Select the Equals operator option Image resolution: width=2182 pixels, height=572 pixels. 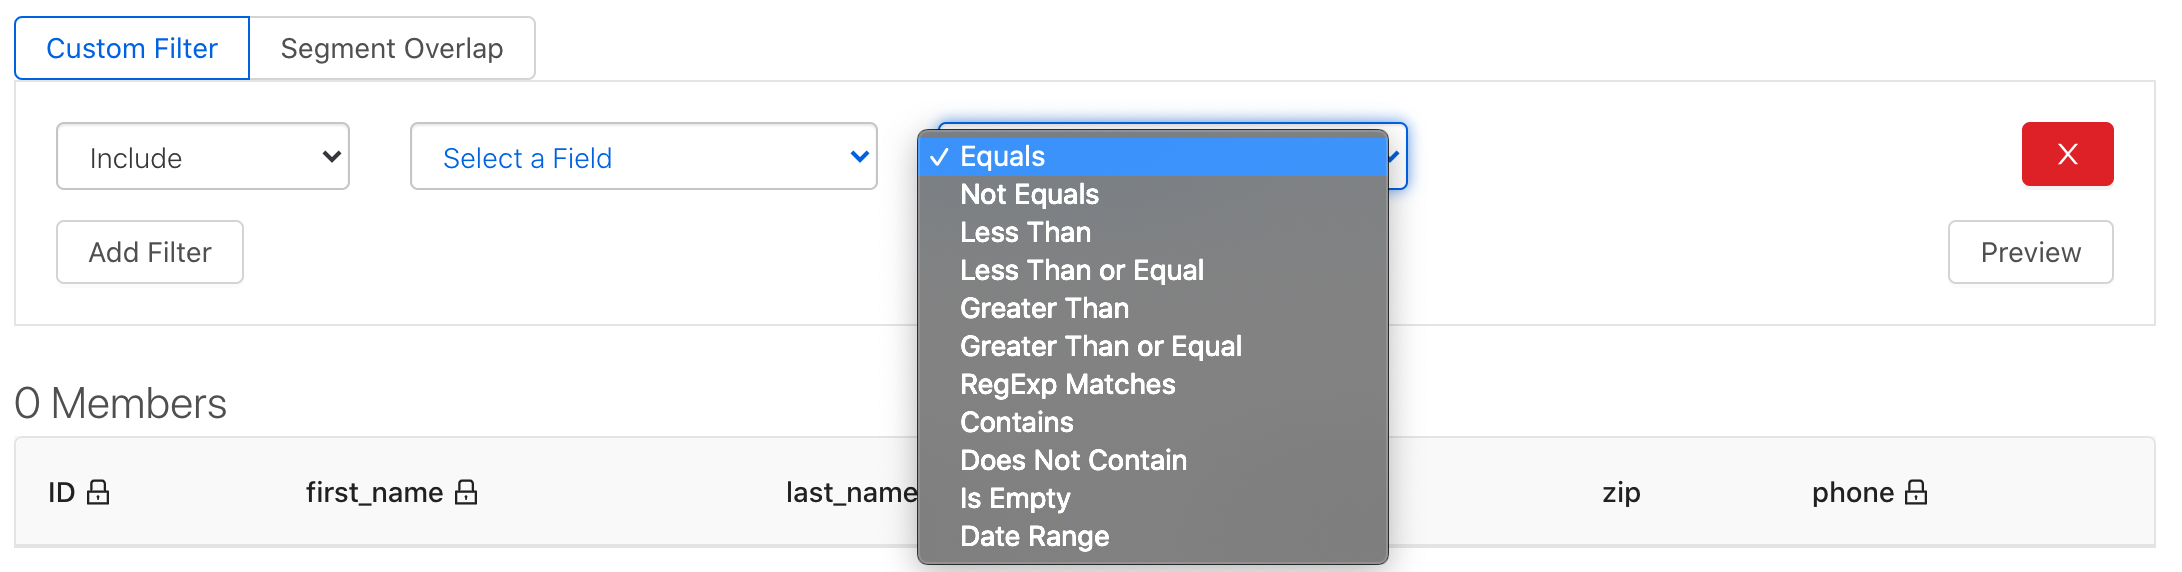click(1002, 157)
